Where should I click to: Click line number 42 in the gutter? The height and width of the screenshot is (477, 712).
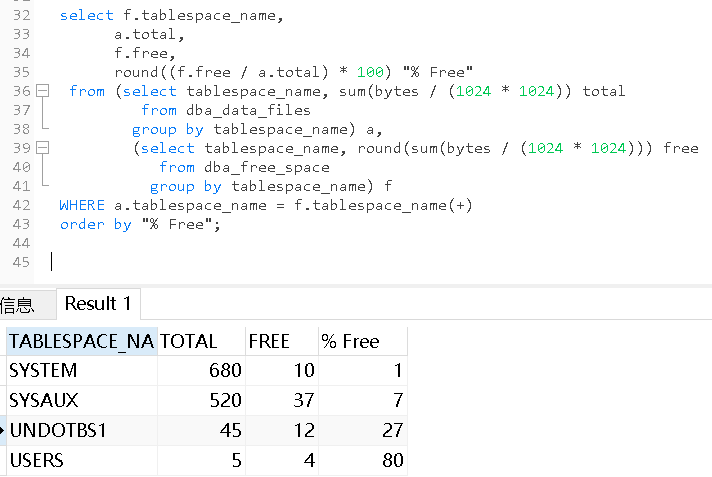(x=22, y=205)
